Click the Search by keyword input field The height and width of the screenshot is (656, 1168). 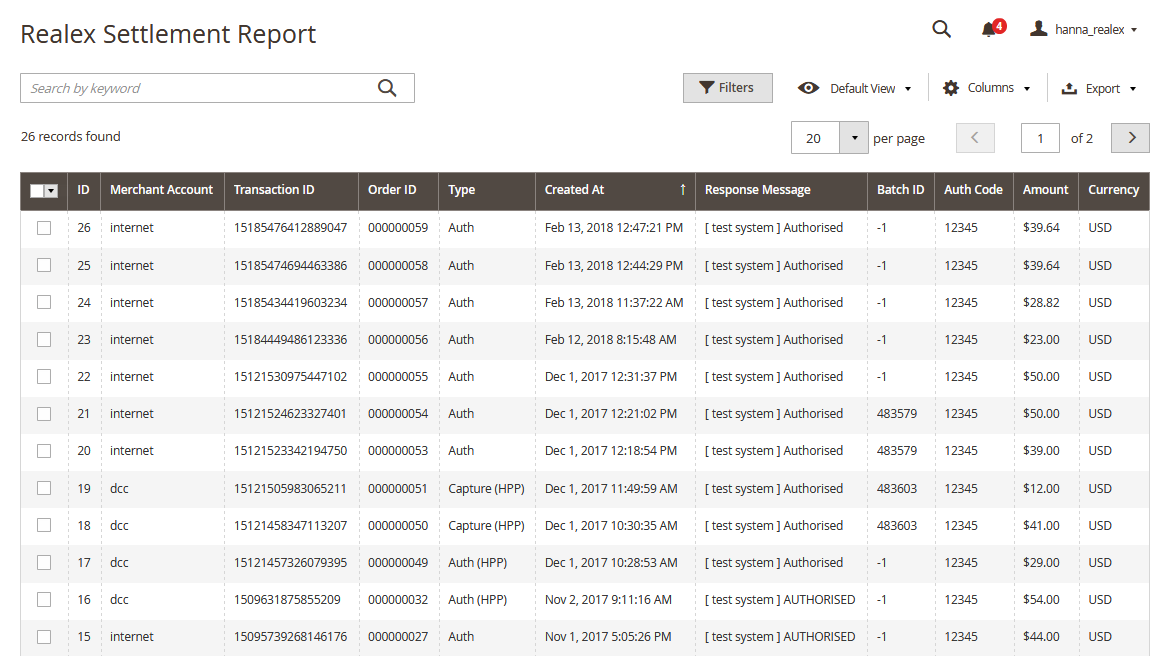point(200,88)
